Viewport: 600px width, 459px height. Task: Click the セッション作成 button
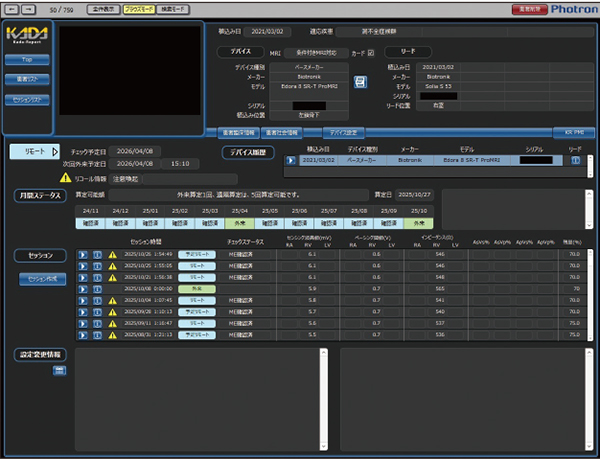[40, 279]
